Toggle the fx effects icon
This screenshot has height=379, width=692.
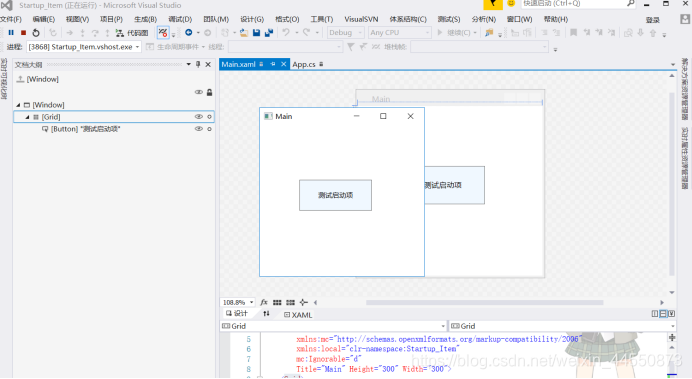[264, 302]
